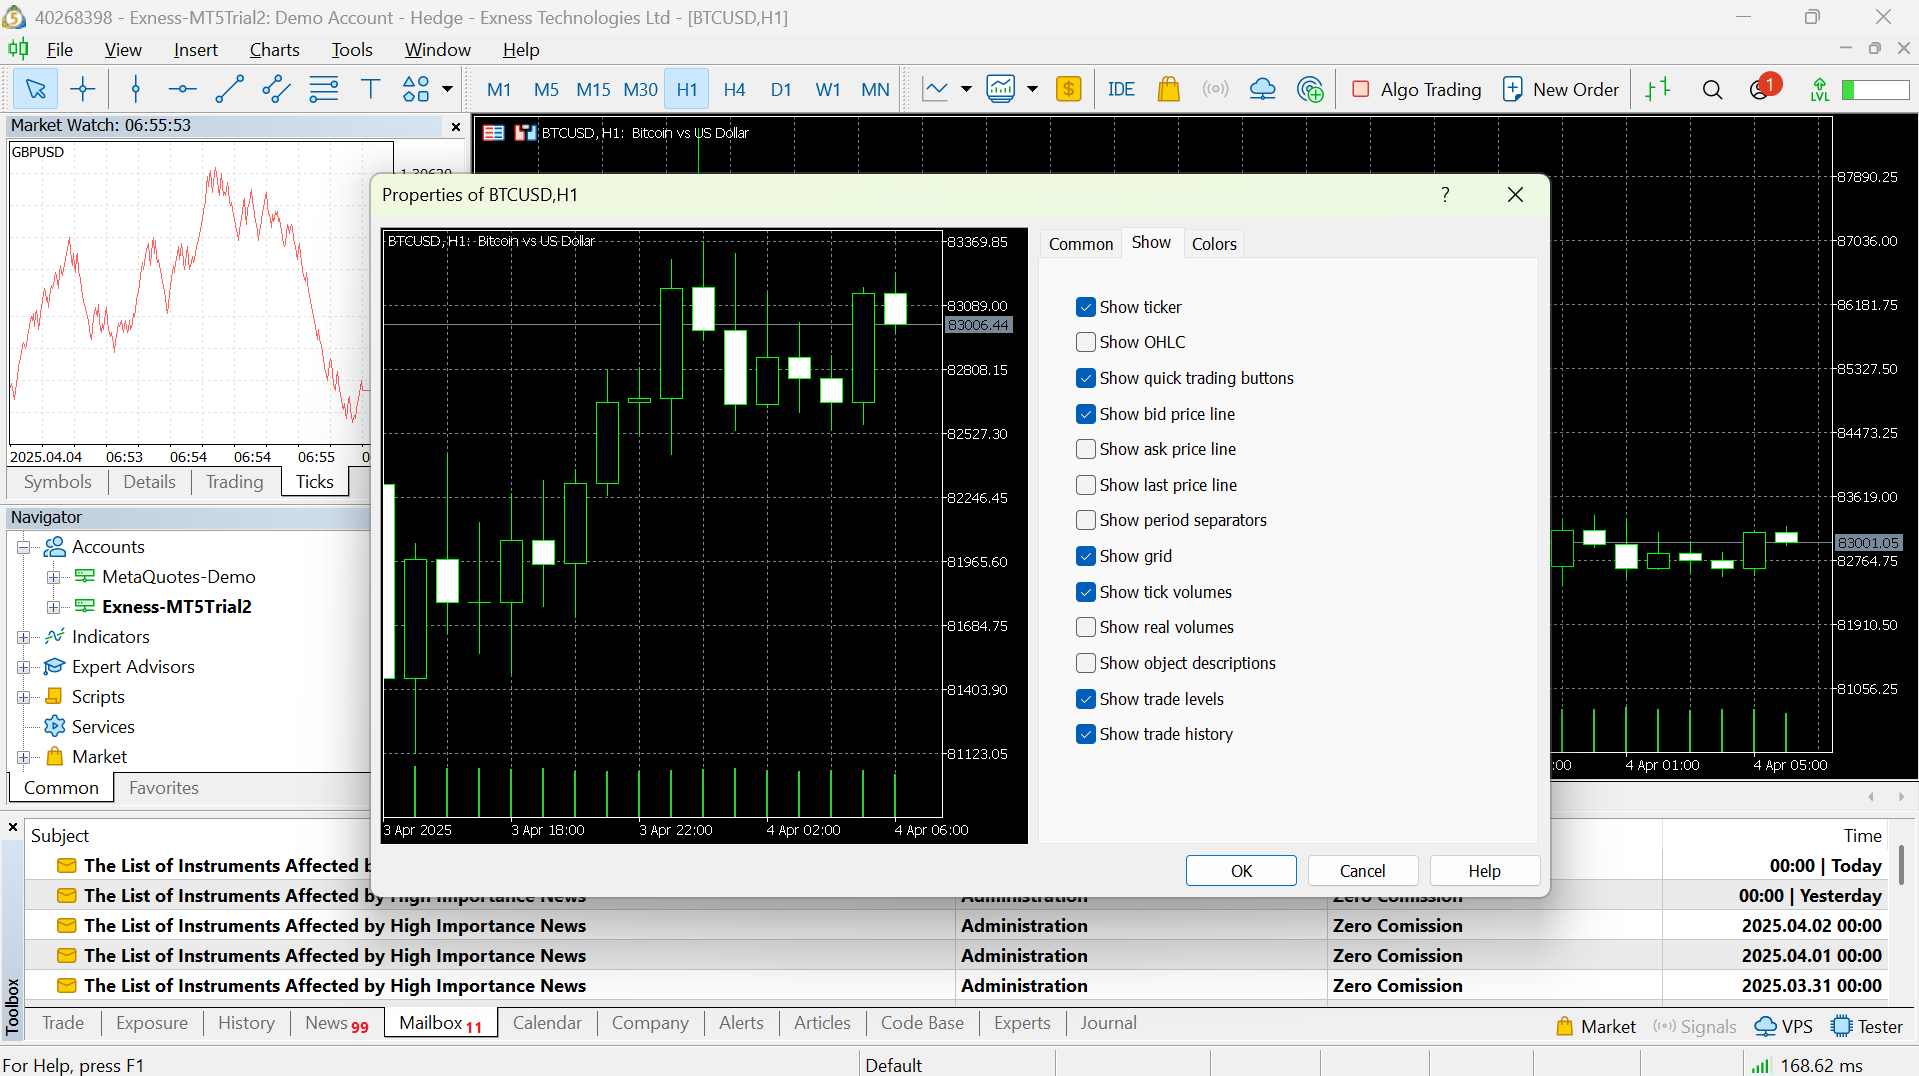
Task: Select the H4 timeframe
Action: click(x=734, y=90)
